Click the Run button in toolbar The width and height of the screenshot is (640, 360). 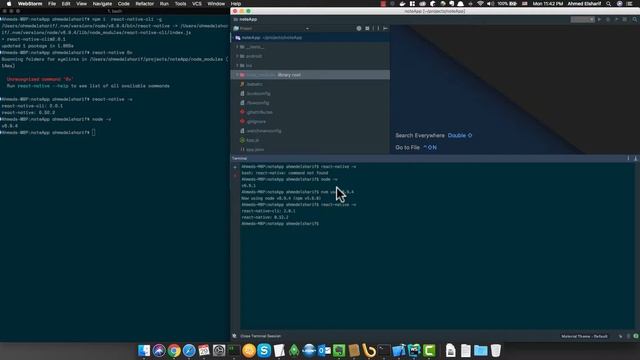(600, 20)
